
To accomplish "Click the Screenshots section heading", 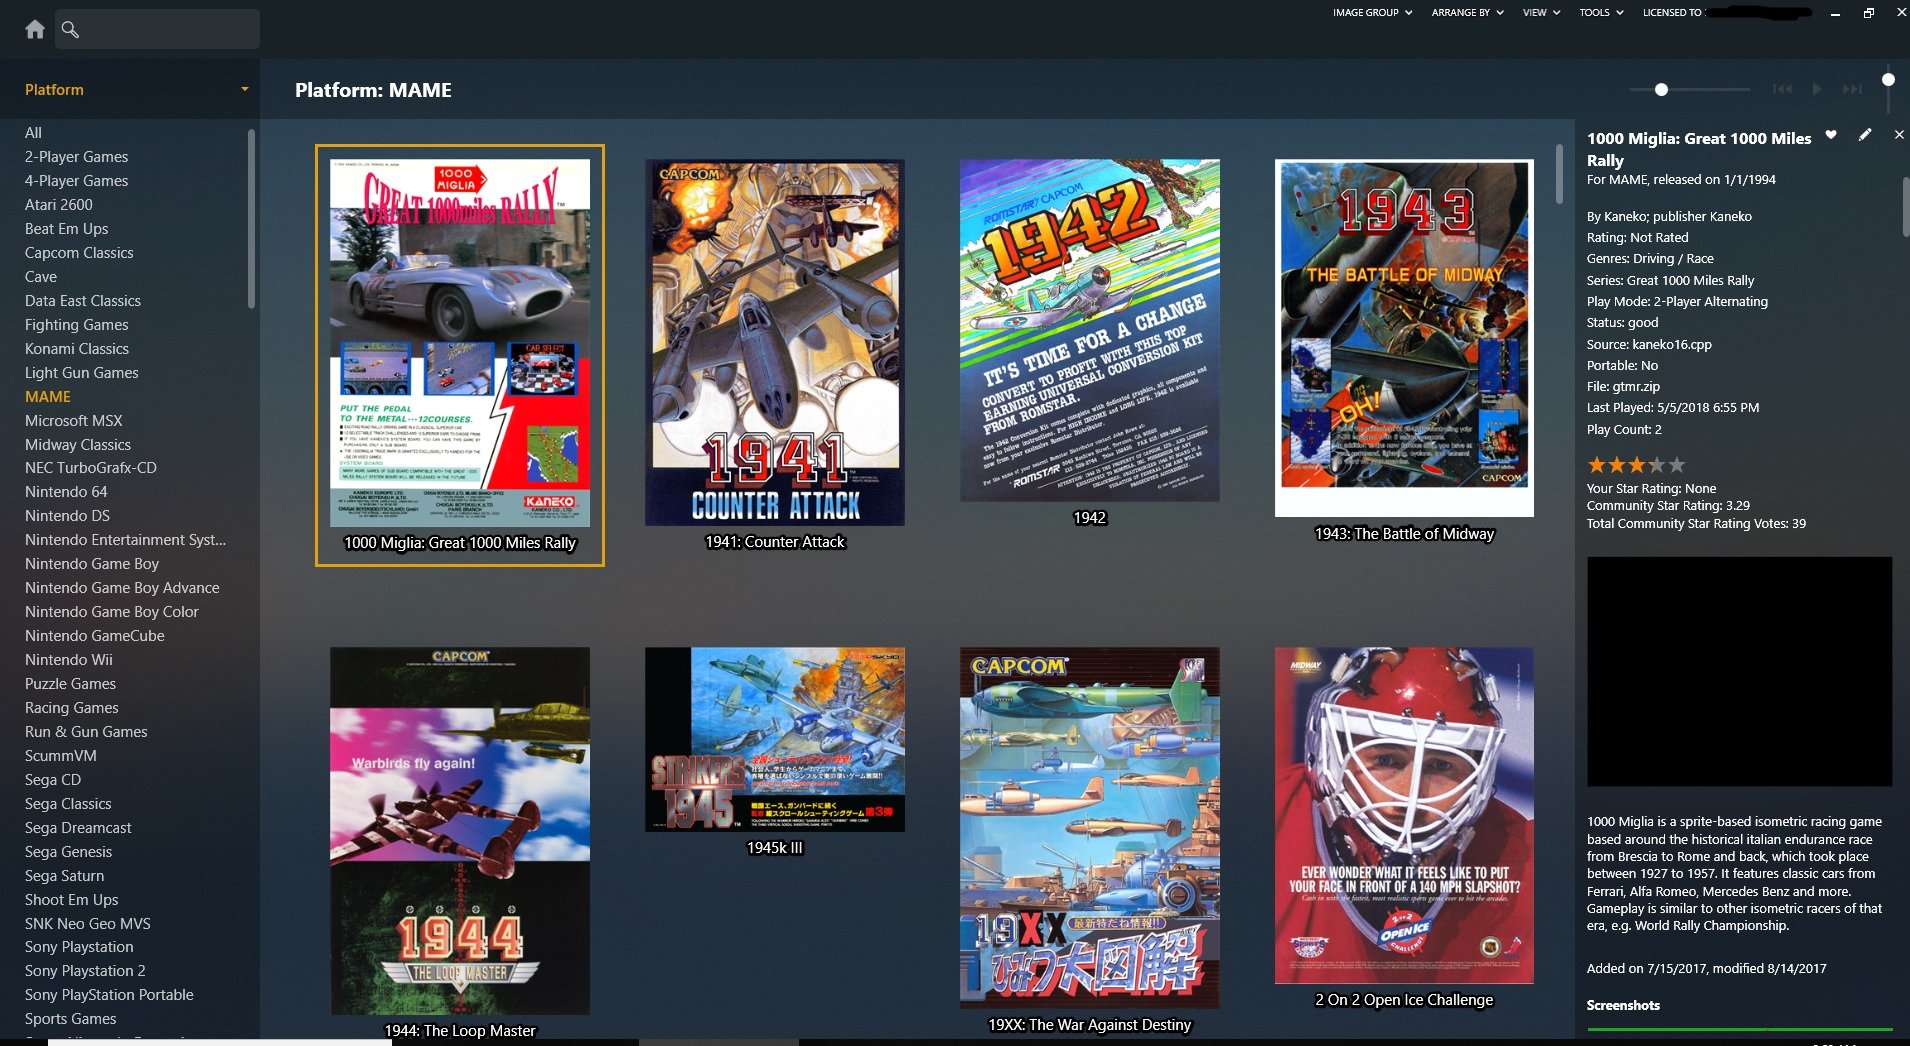I will 1623,1005.
